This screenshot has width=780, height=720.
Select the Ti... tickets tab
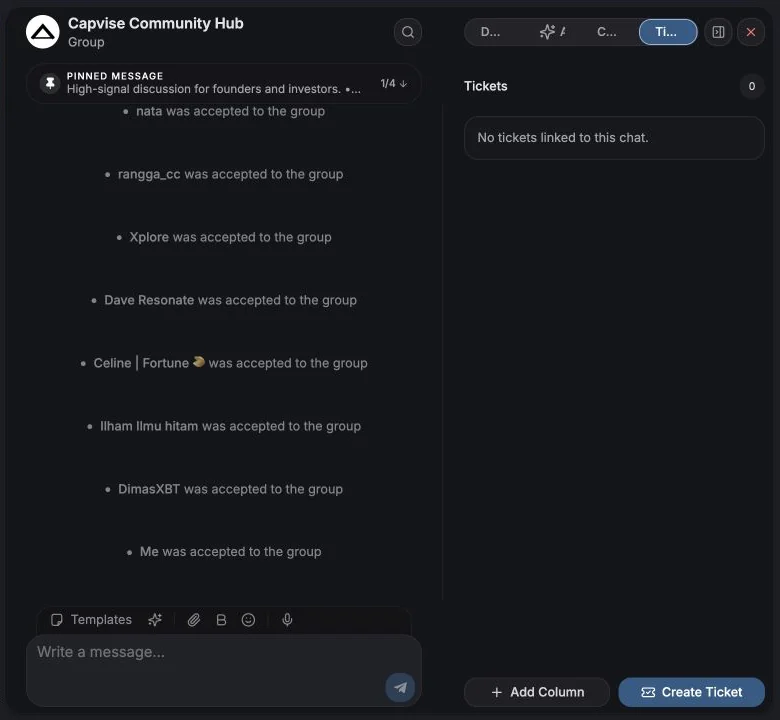tap(668, 32)
